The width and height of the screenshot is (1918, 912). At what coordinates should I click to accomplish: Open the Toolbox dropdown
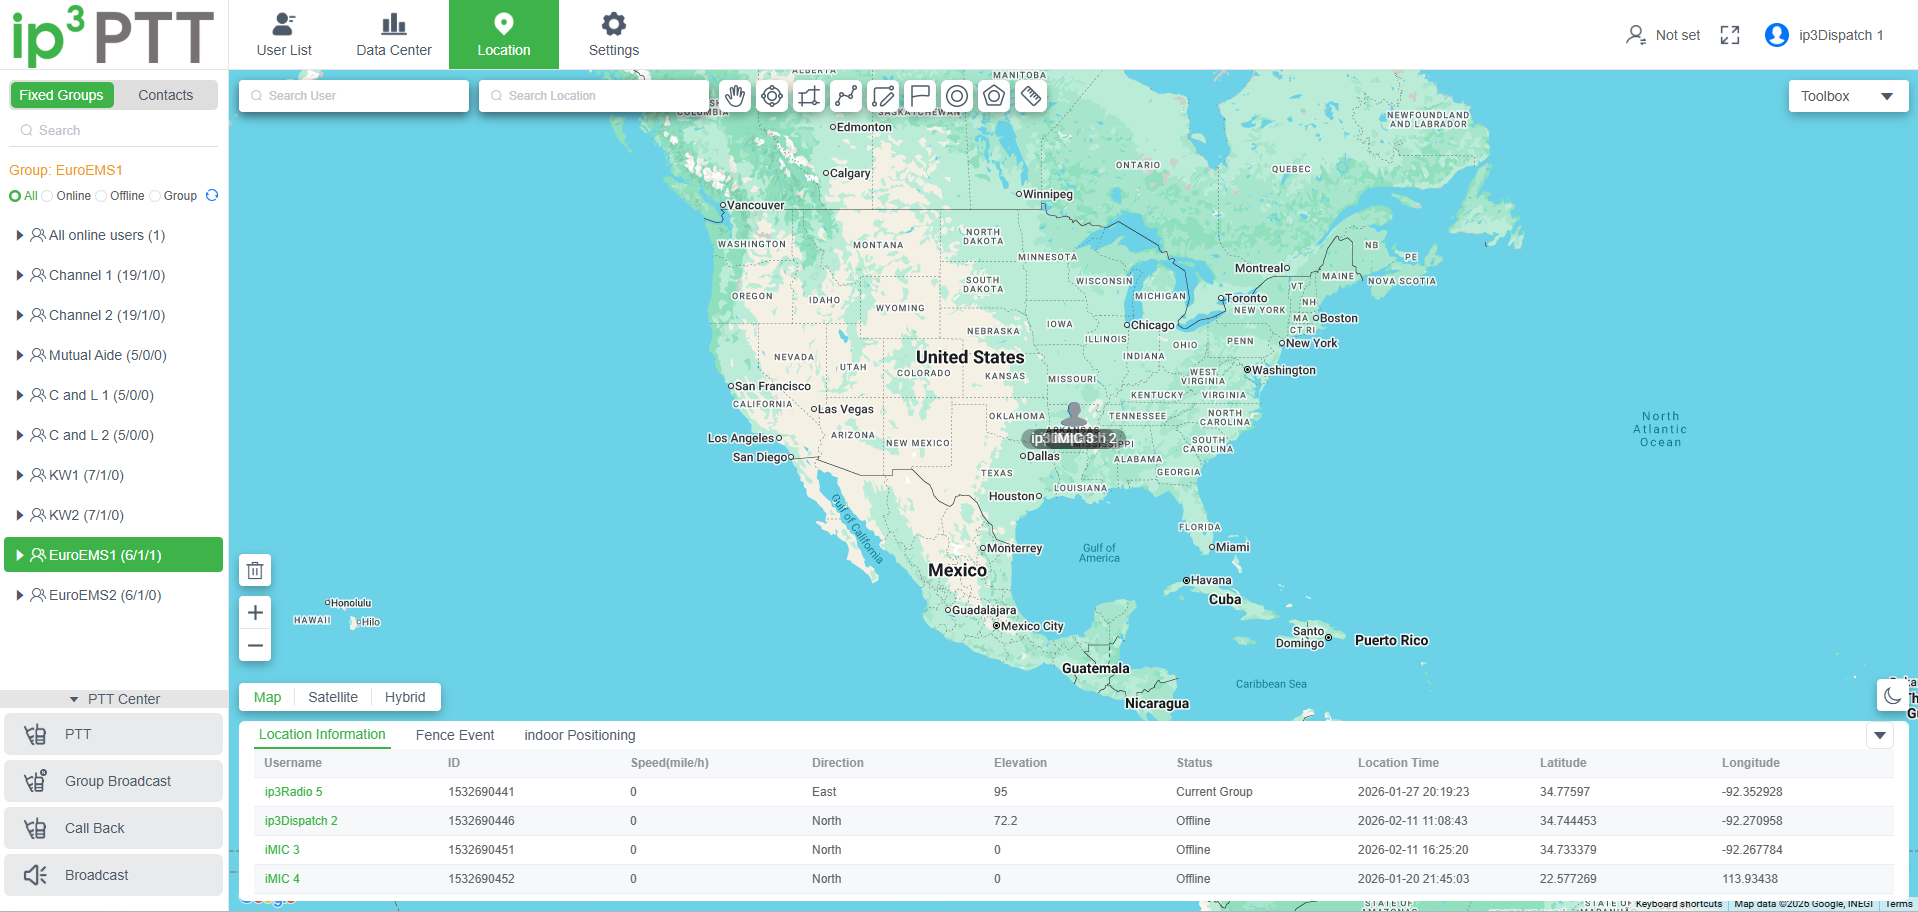coord(1848,96)
